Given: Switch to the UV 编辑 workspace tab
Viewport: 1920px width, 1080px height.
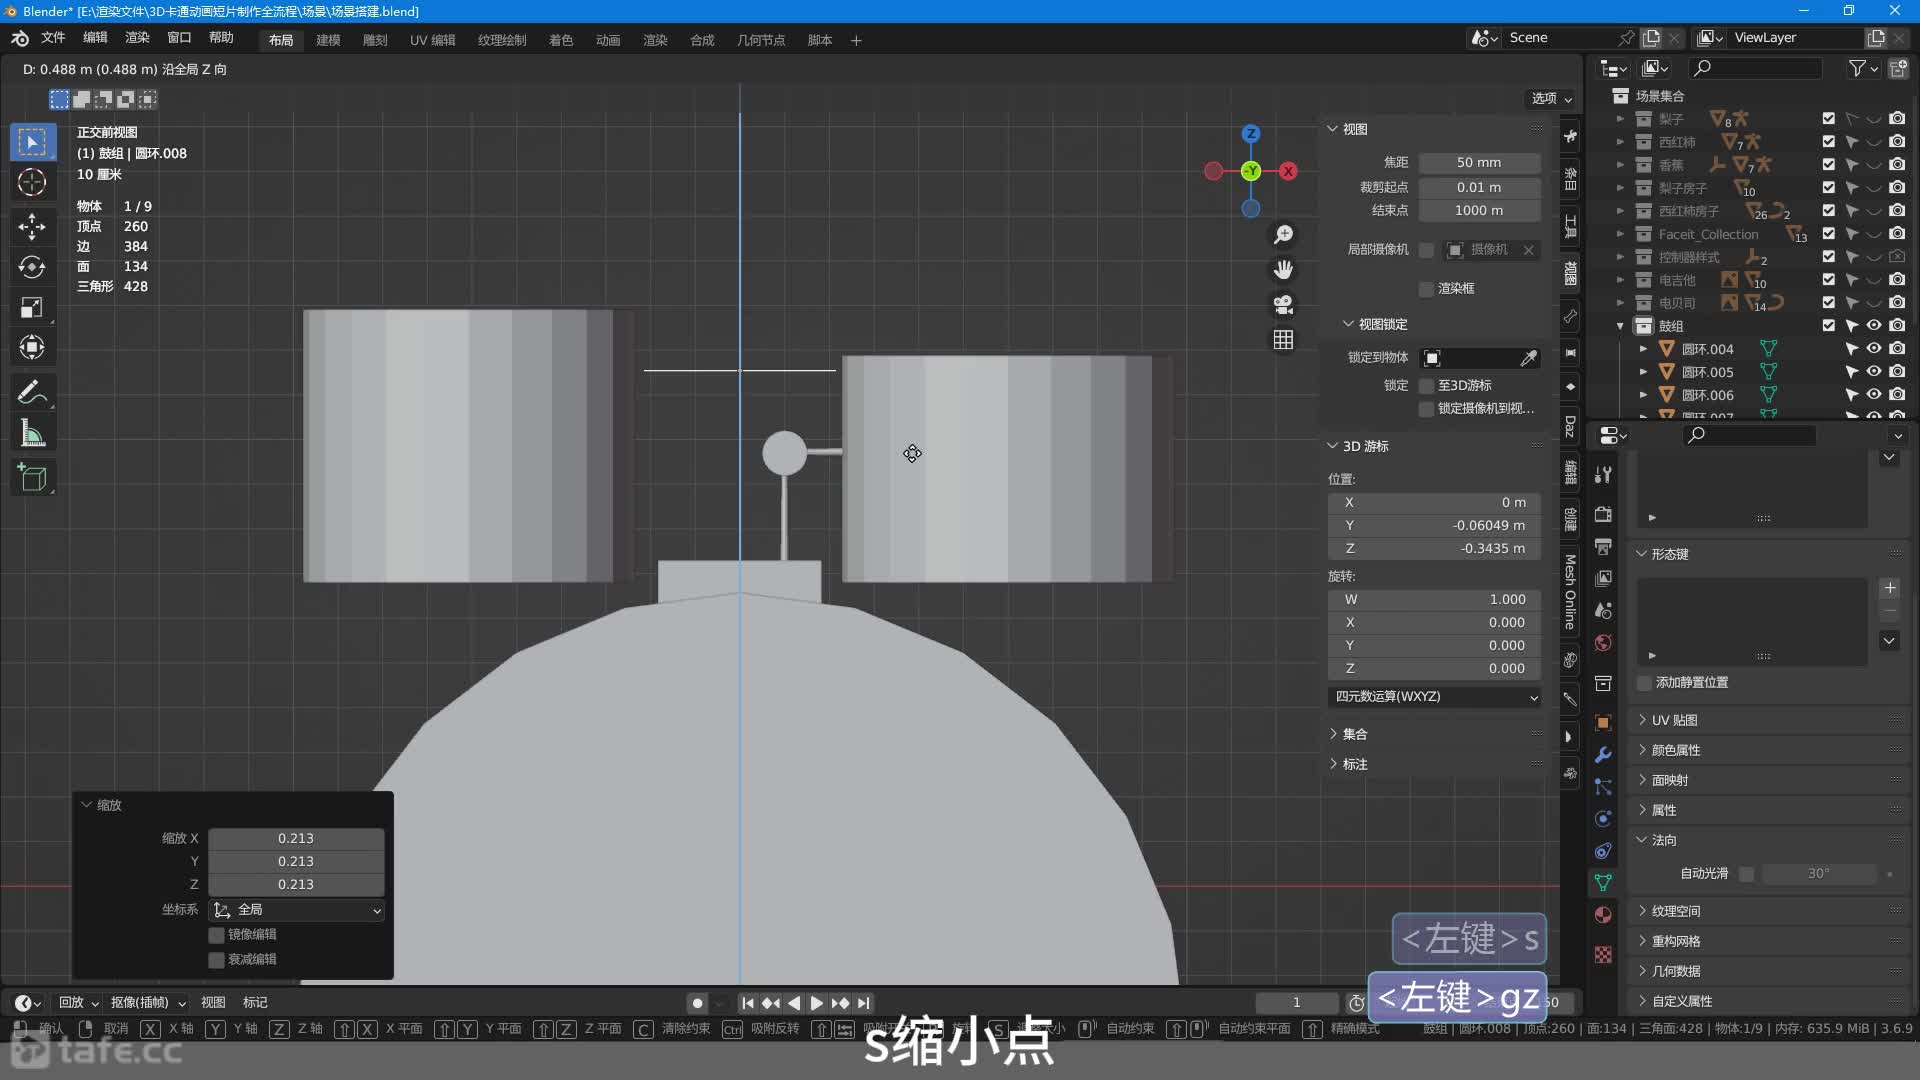Looking at the screenshot, I should [432, 40].
